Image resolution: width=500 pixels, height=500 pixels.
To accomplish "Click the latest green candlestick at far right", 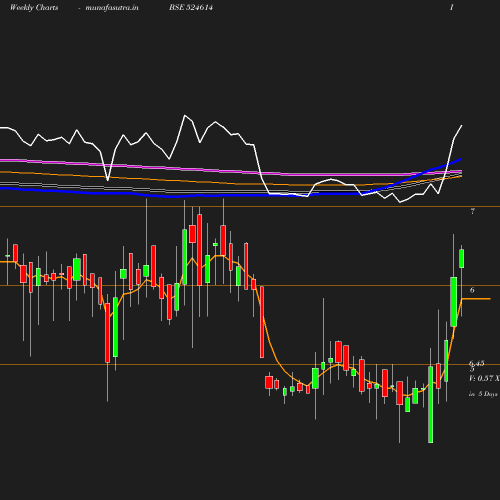I will tap(462, 258).
